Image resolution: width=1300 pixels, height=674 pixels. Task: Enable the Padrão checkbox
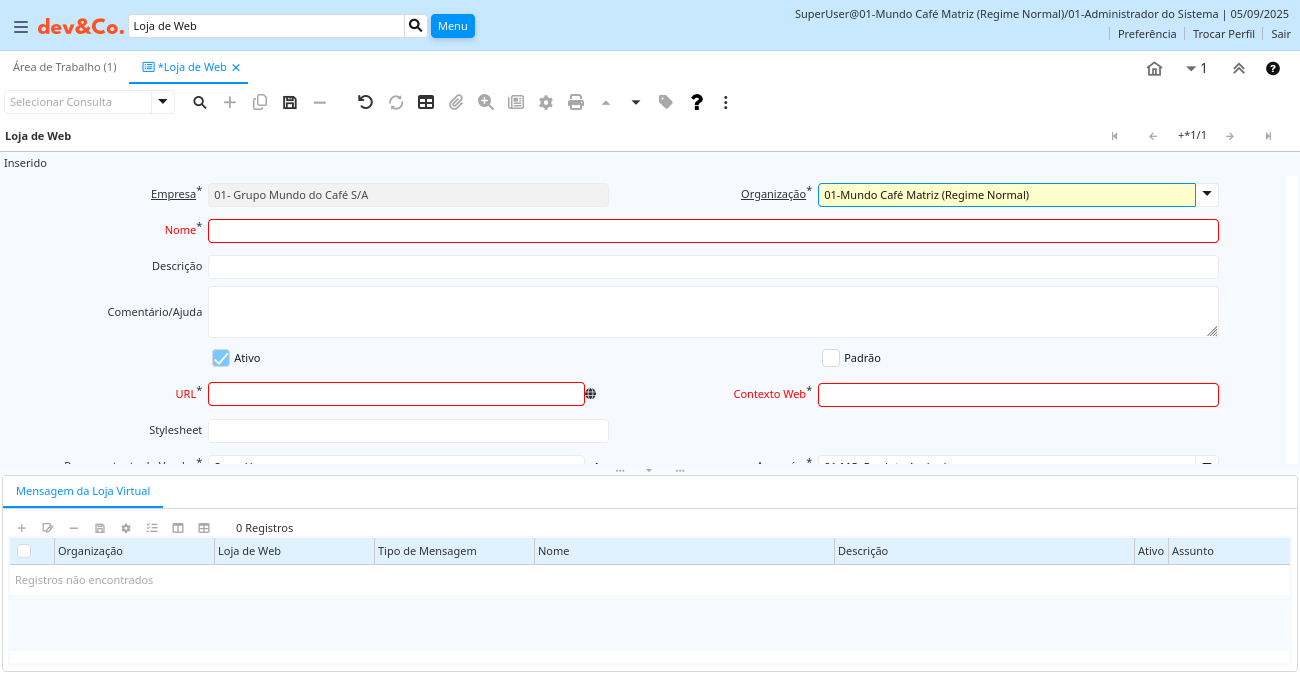830,358
